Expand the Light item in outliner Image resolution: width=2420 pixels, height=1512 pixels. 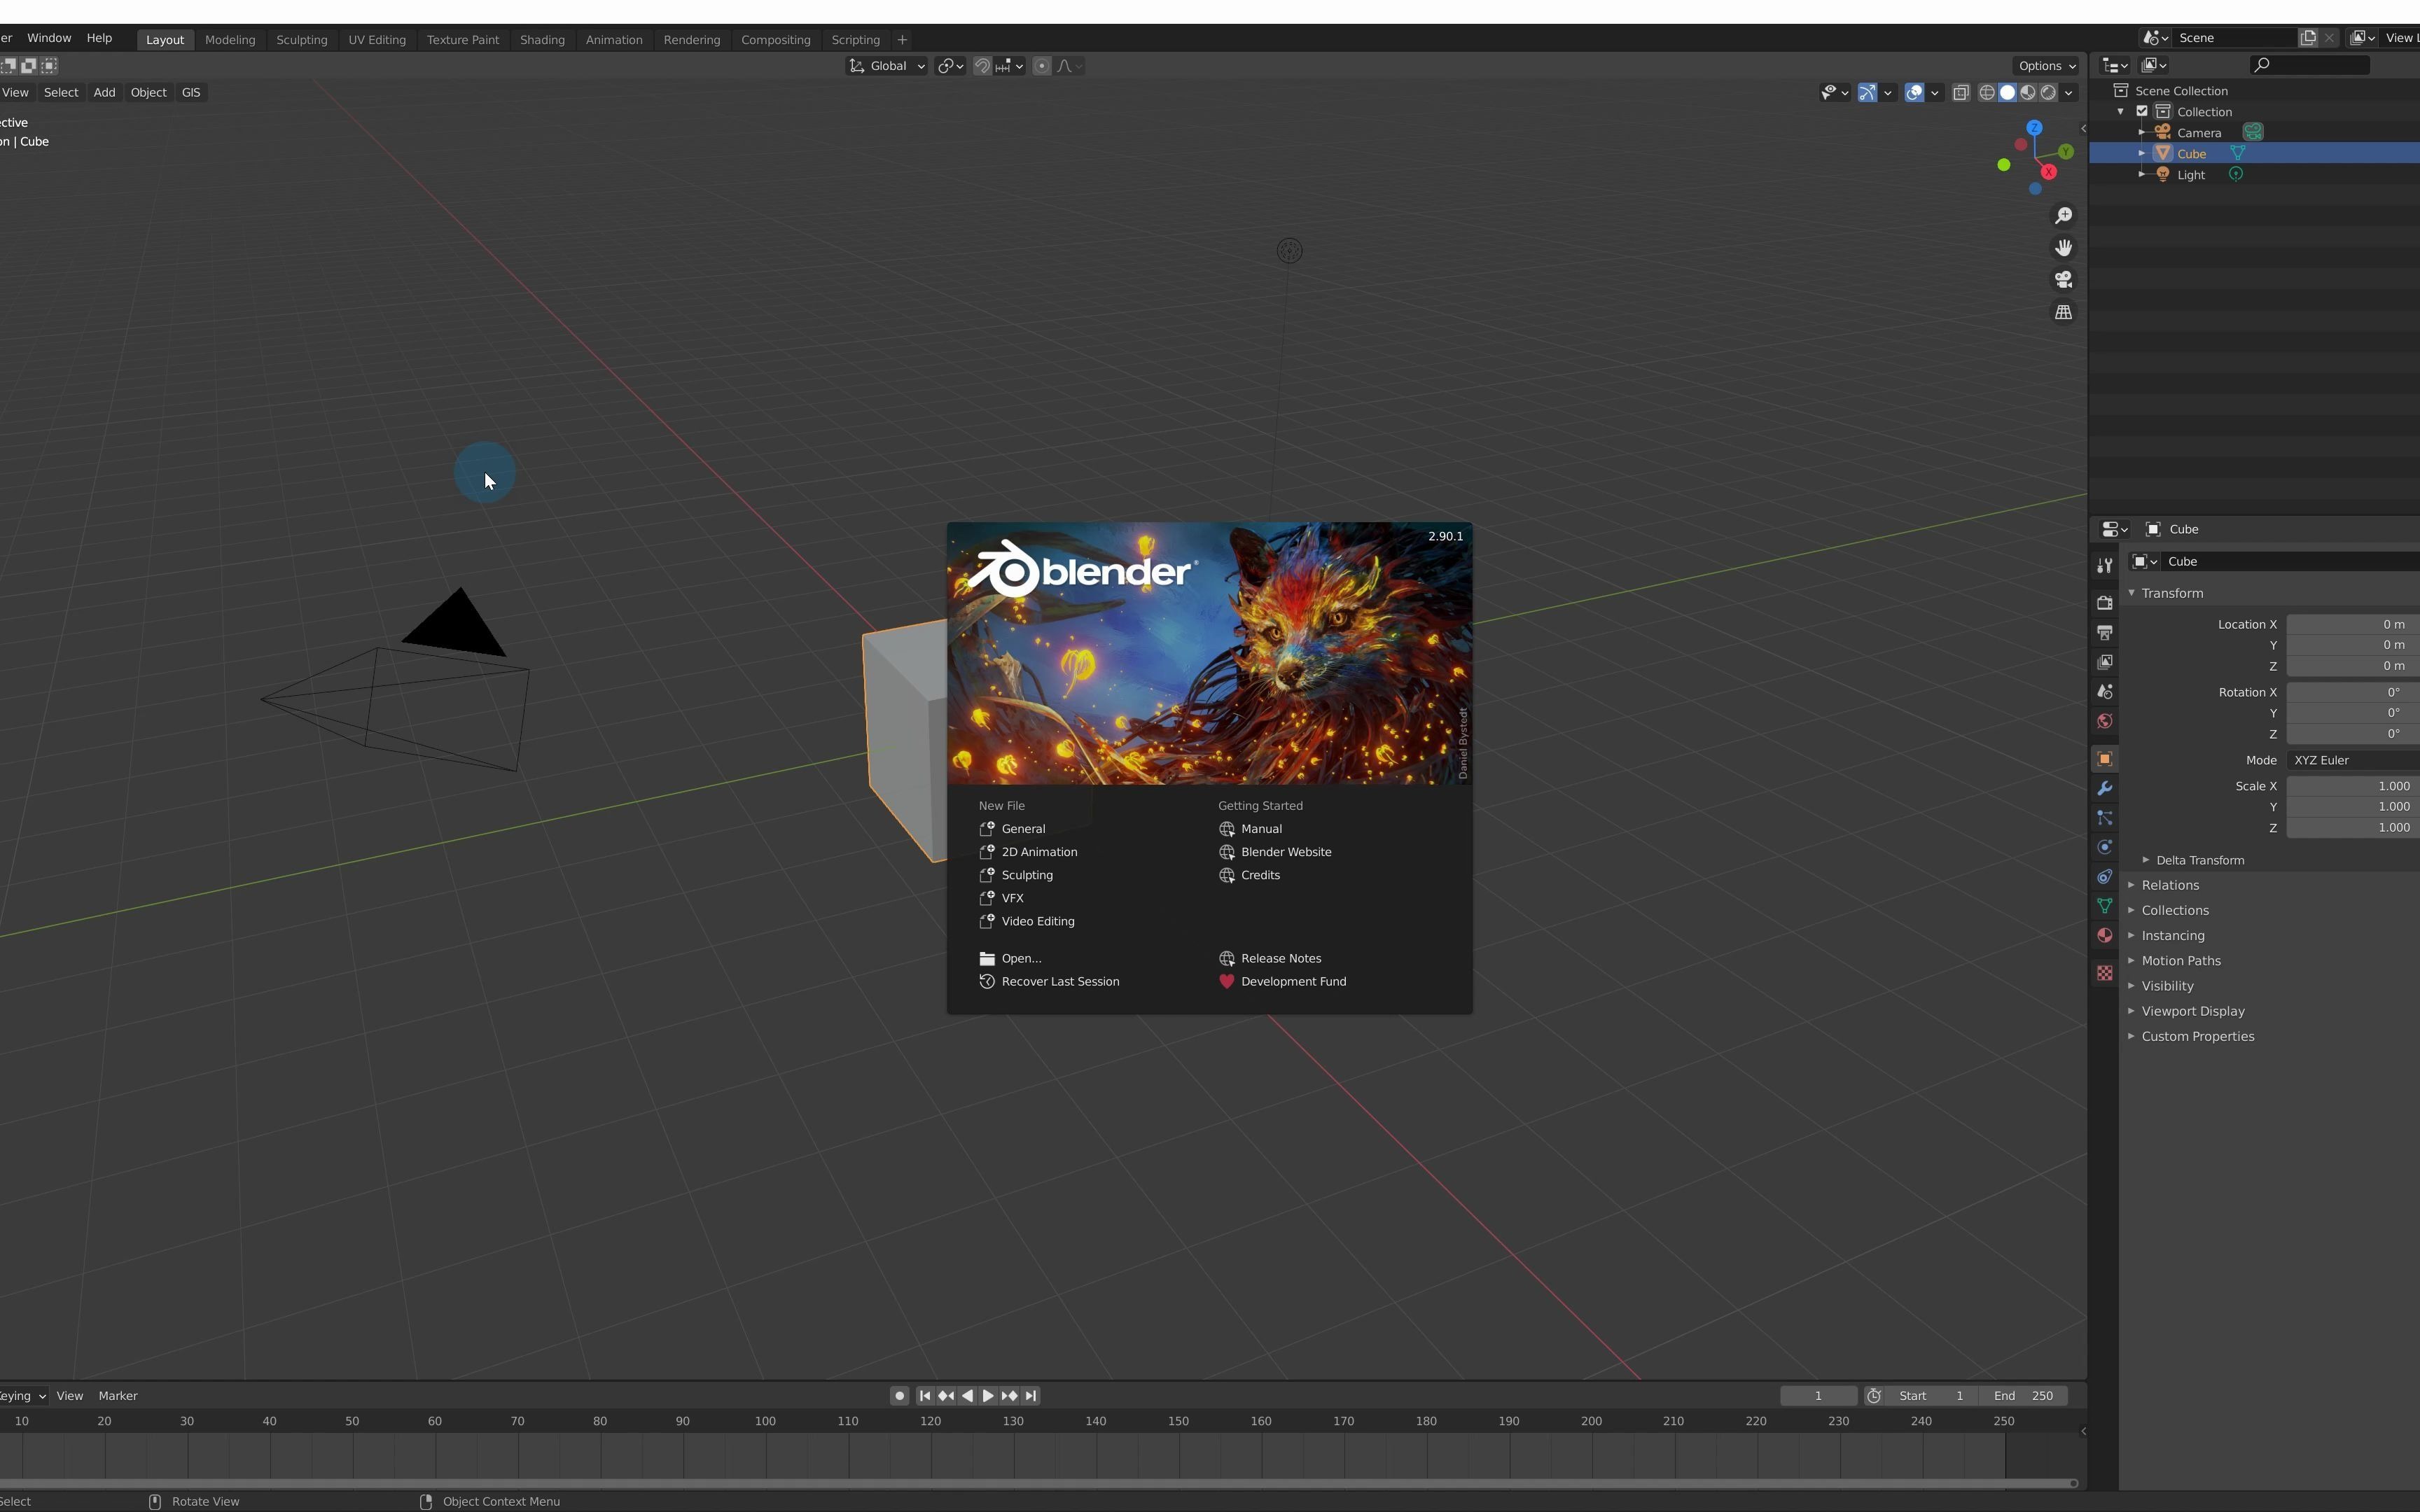pos(2142,174)
